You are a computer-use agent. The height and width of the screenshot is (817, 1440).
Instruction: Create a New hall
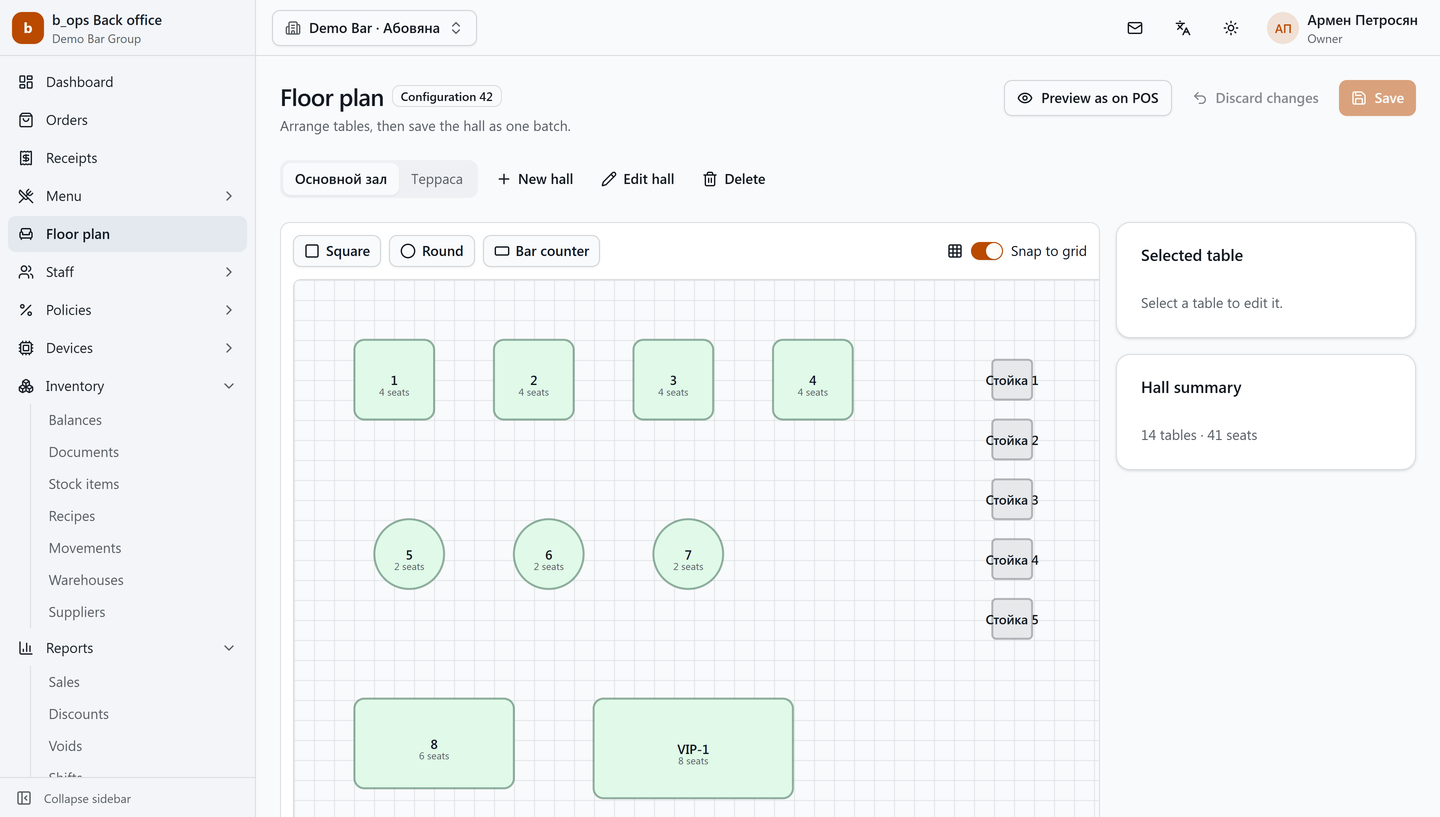[535, 179]
